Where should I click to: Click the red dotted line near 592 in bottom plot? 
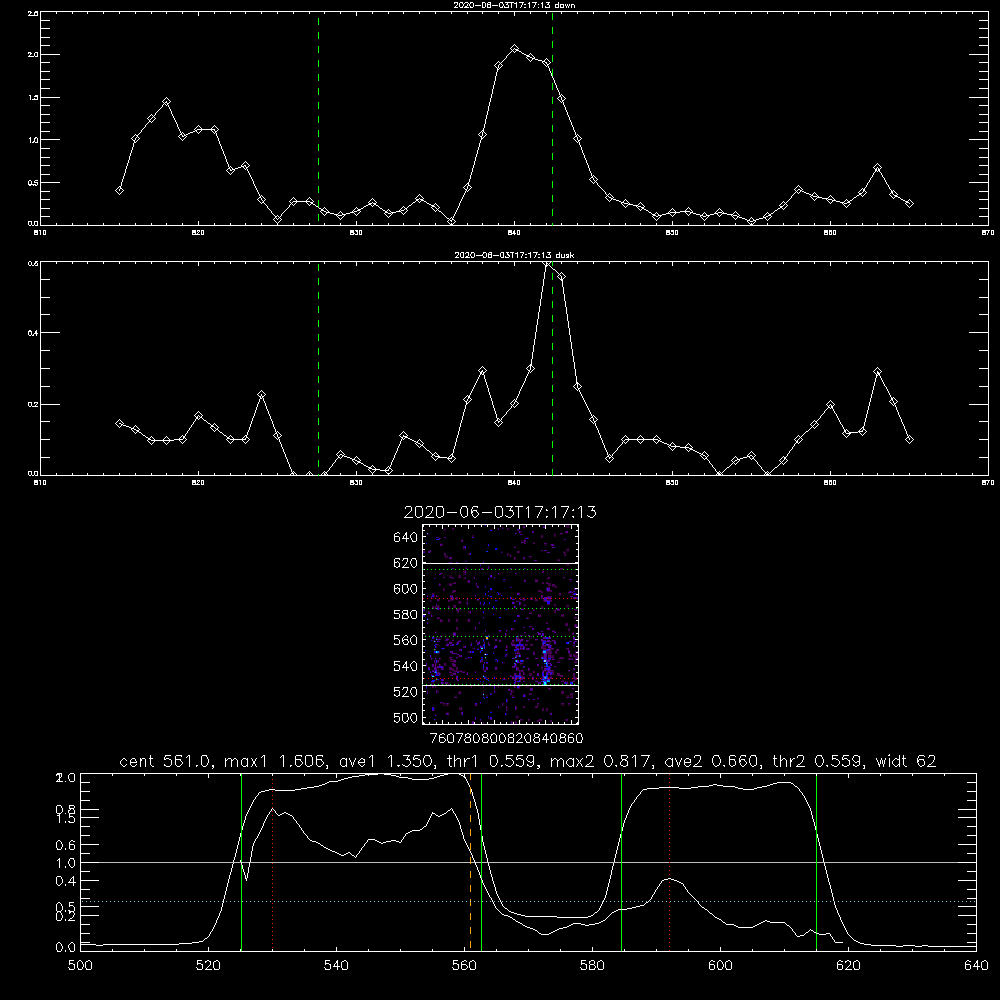tap(670, 862)
